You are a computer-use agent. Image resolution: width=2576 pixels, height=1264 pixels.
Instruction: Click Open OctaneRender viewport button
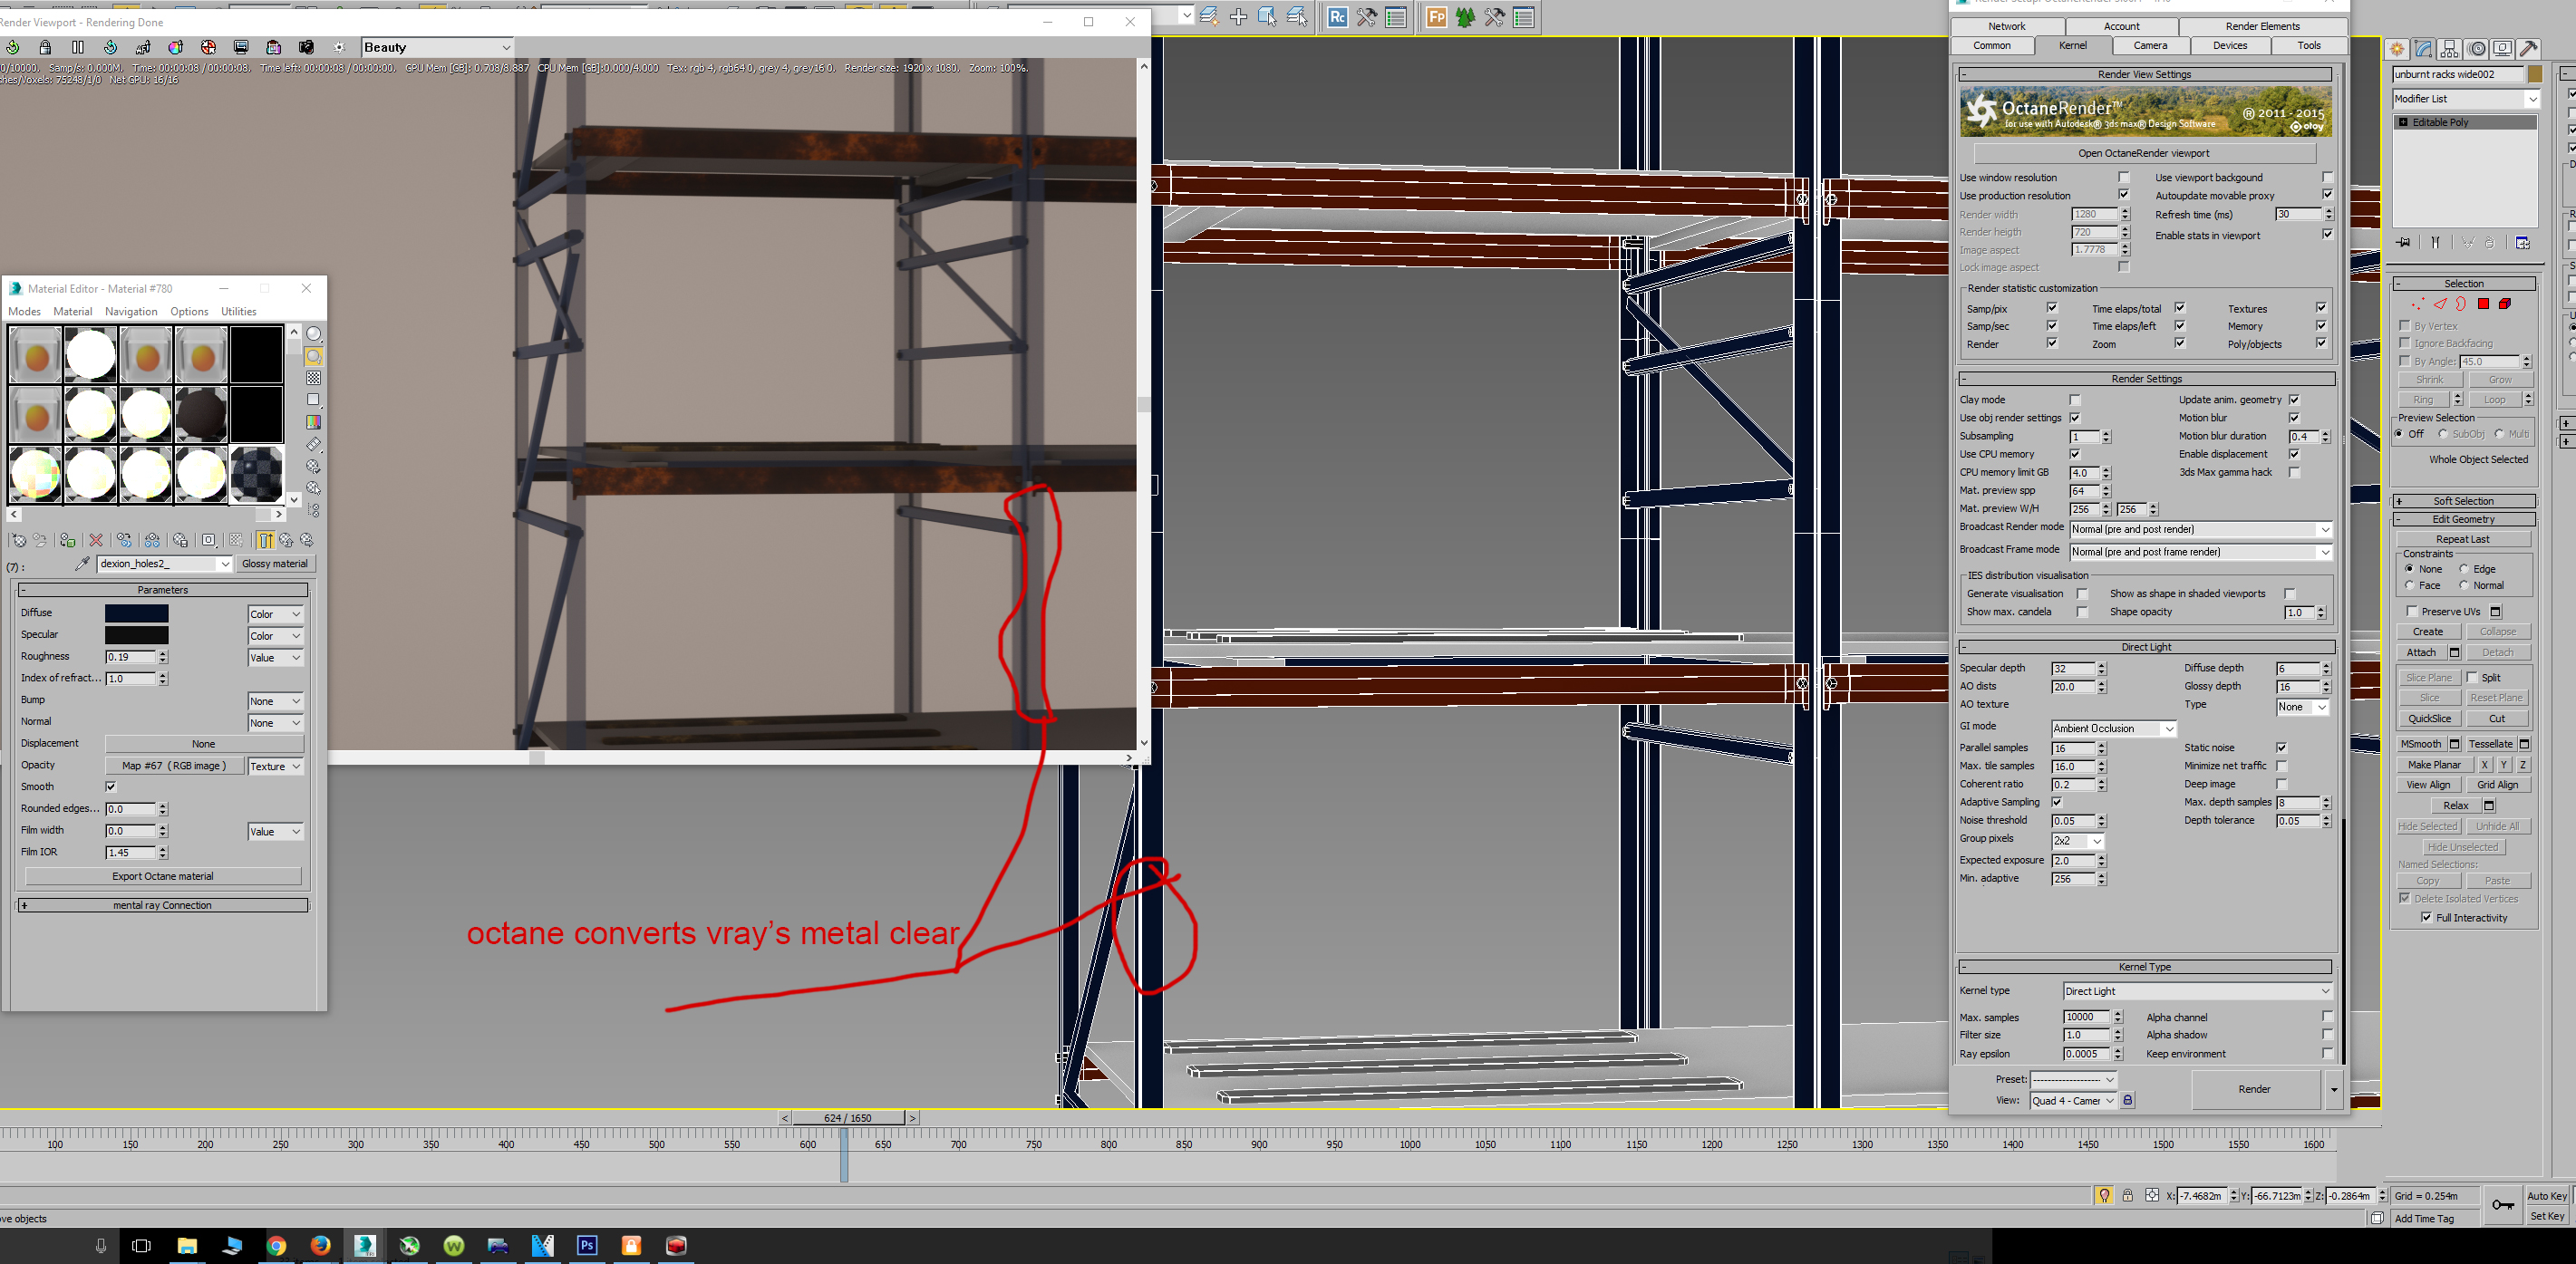[2143, 153]
